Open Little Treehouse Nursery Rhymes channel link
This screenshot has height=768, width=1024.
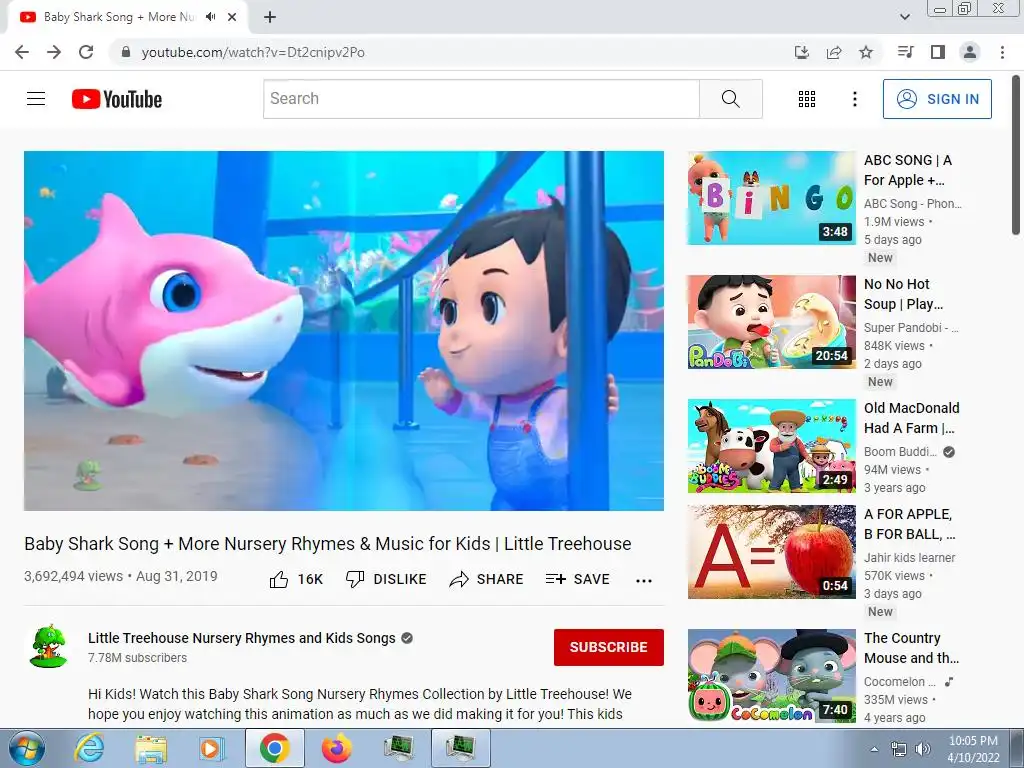pos(242,638)
